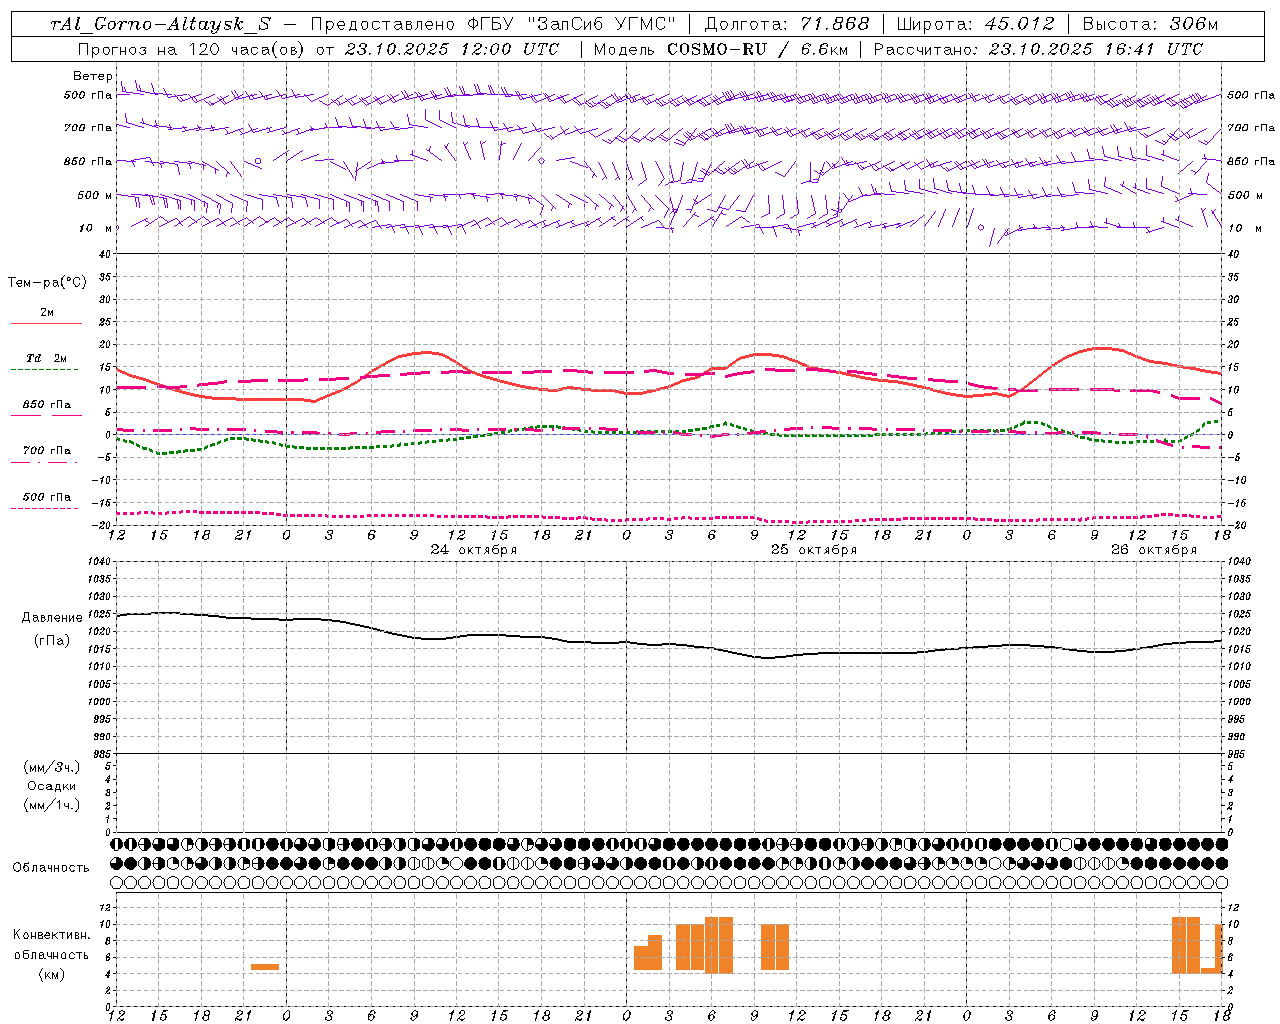Image resolution: width=1280 pixels, height=1024 pixels.
Task: Click the Ветер section label
Action: point(92,76)
